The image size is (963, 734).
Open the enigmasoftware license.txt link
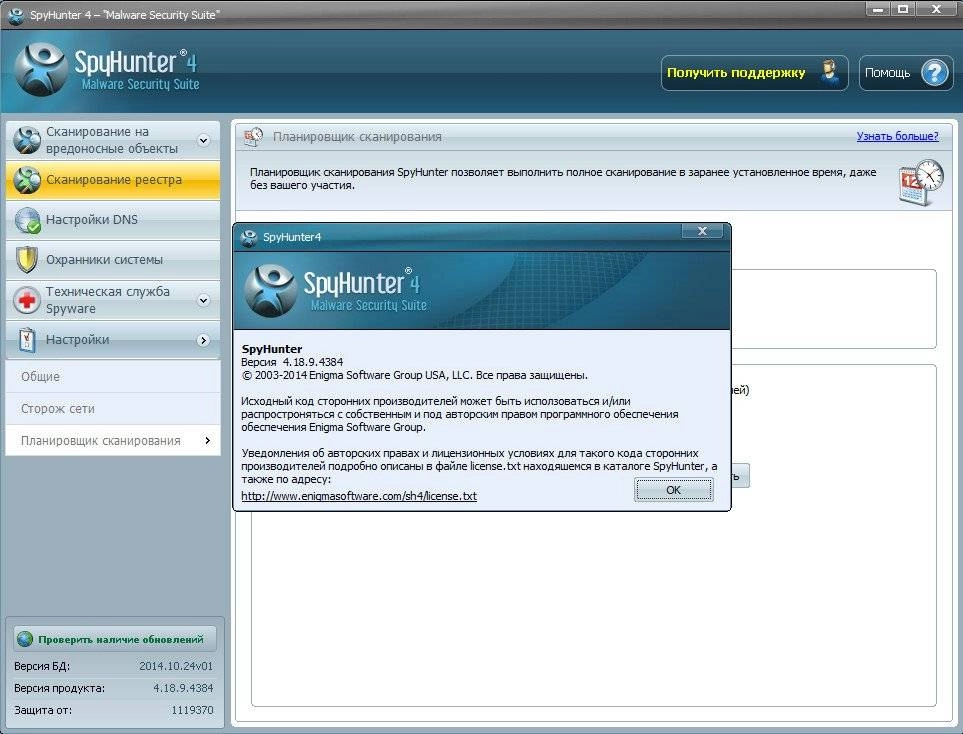(359, 496)
